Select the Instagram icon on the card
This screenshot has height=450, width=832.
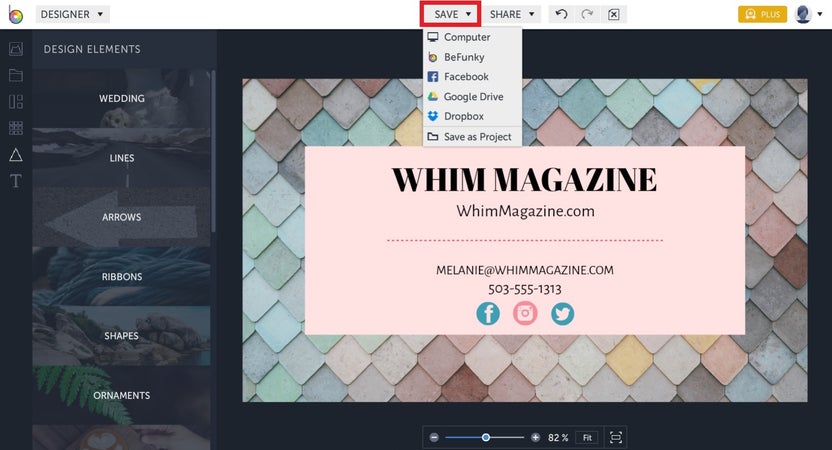(525, 313)
